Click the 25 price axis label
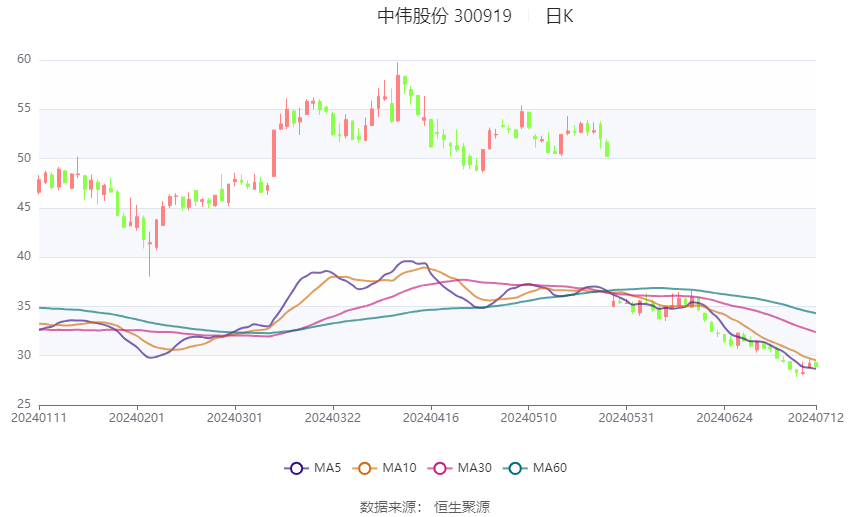The width and height of the screenshot is (850, 517). coord(24,404)
